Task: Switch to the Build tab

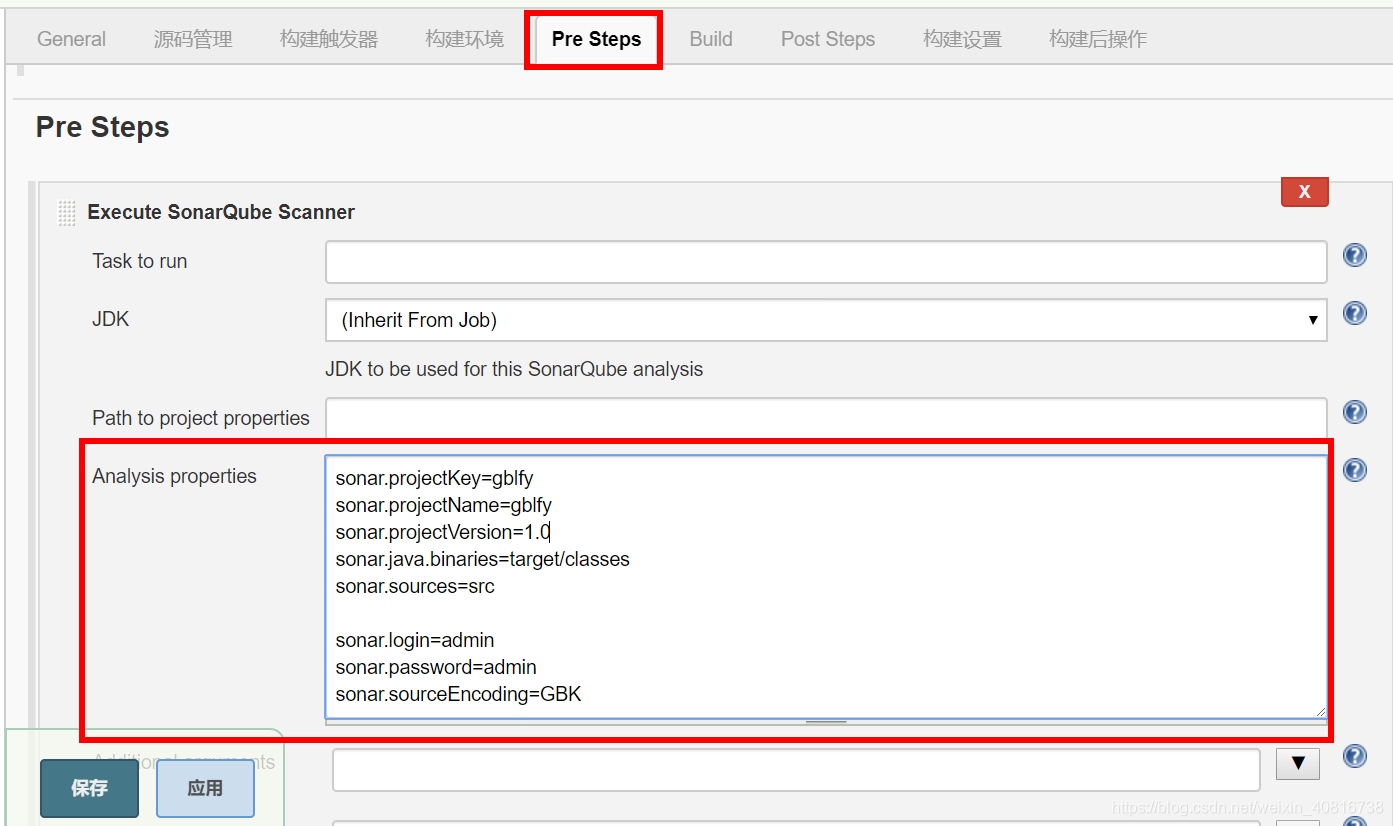Action: coord(711,39)
